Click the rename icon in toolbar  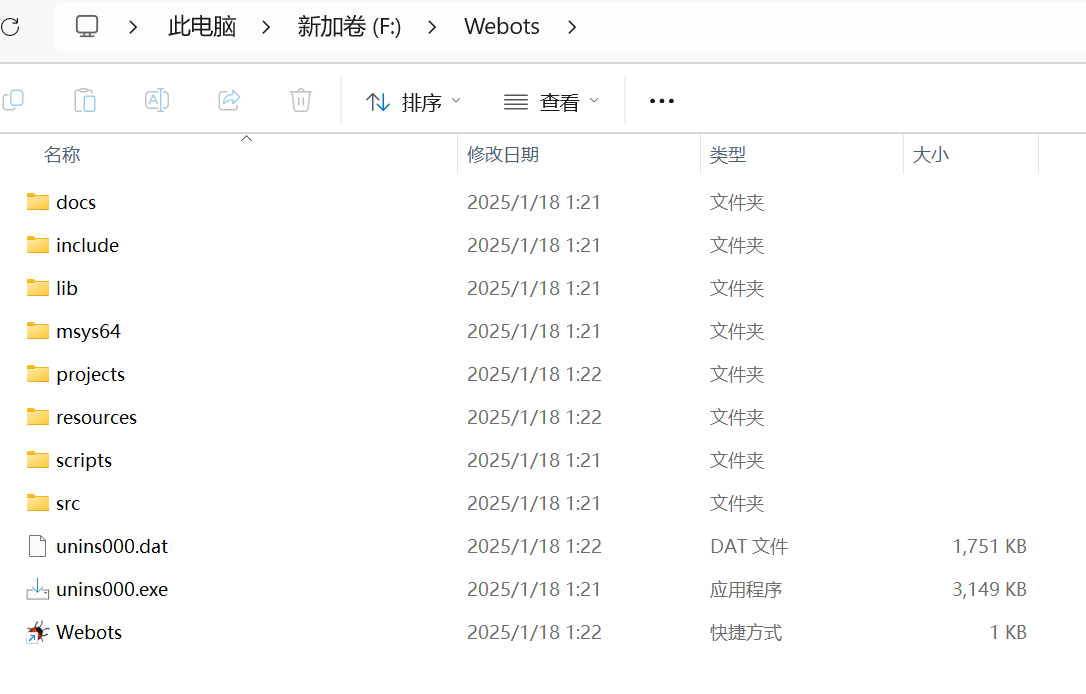[x=157, y=100]
